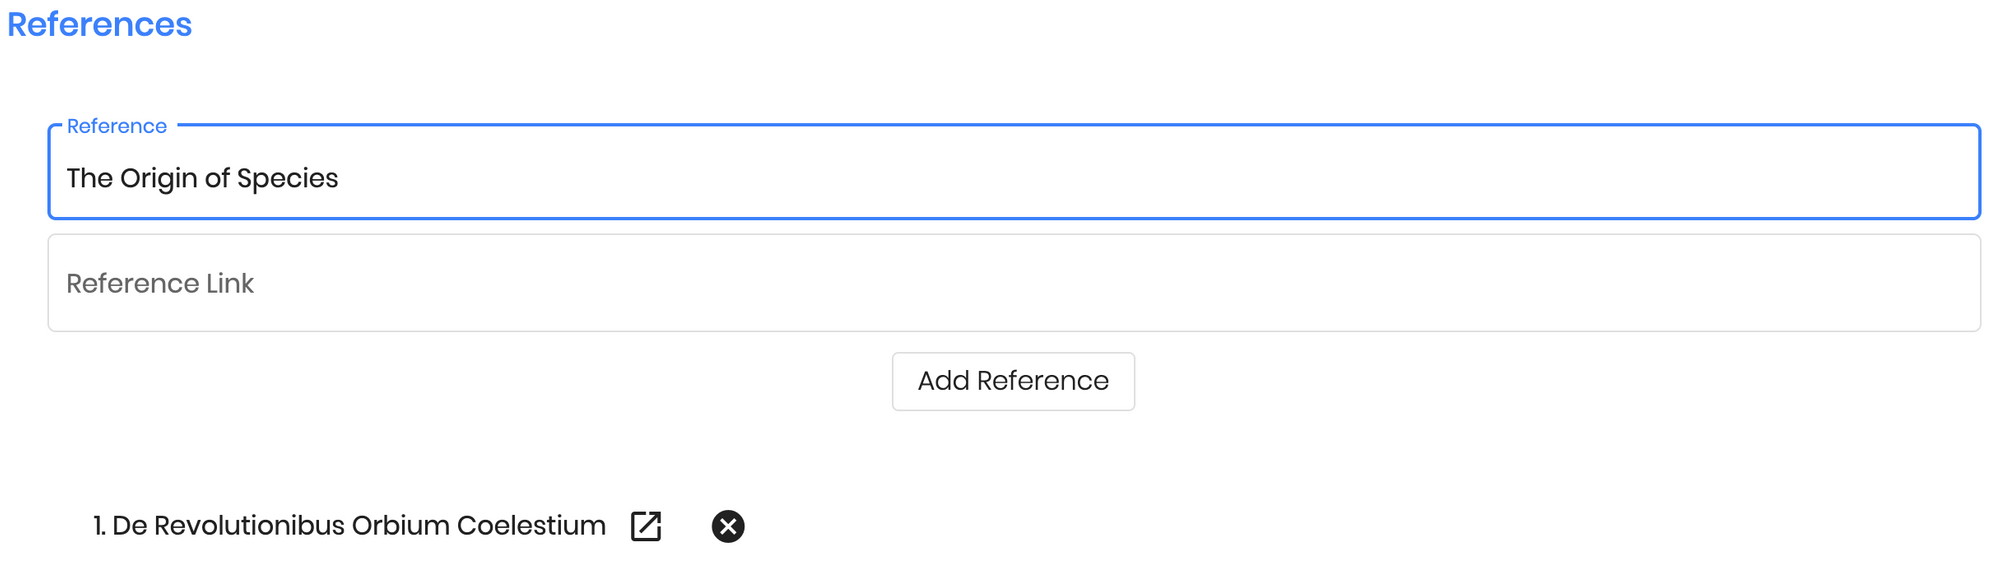Submit the new reference with Add Reference

point(1013,381)
